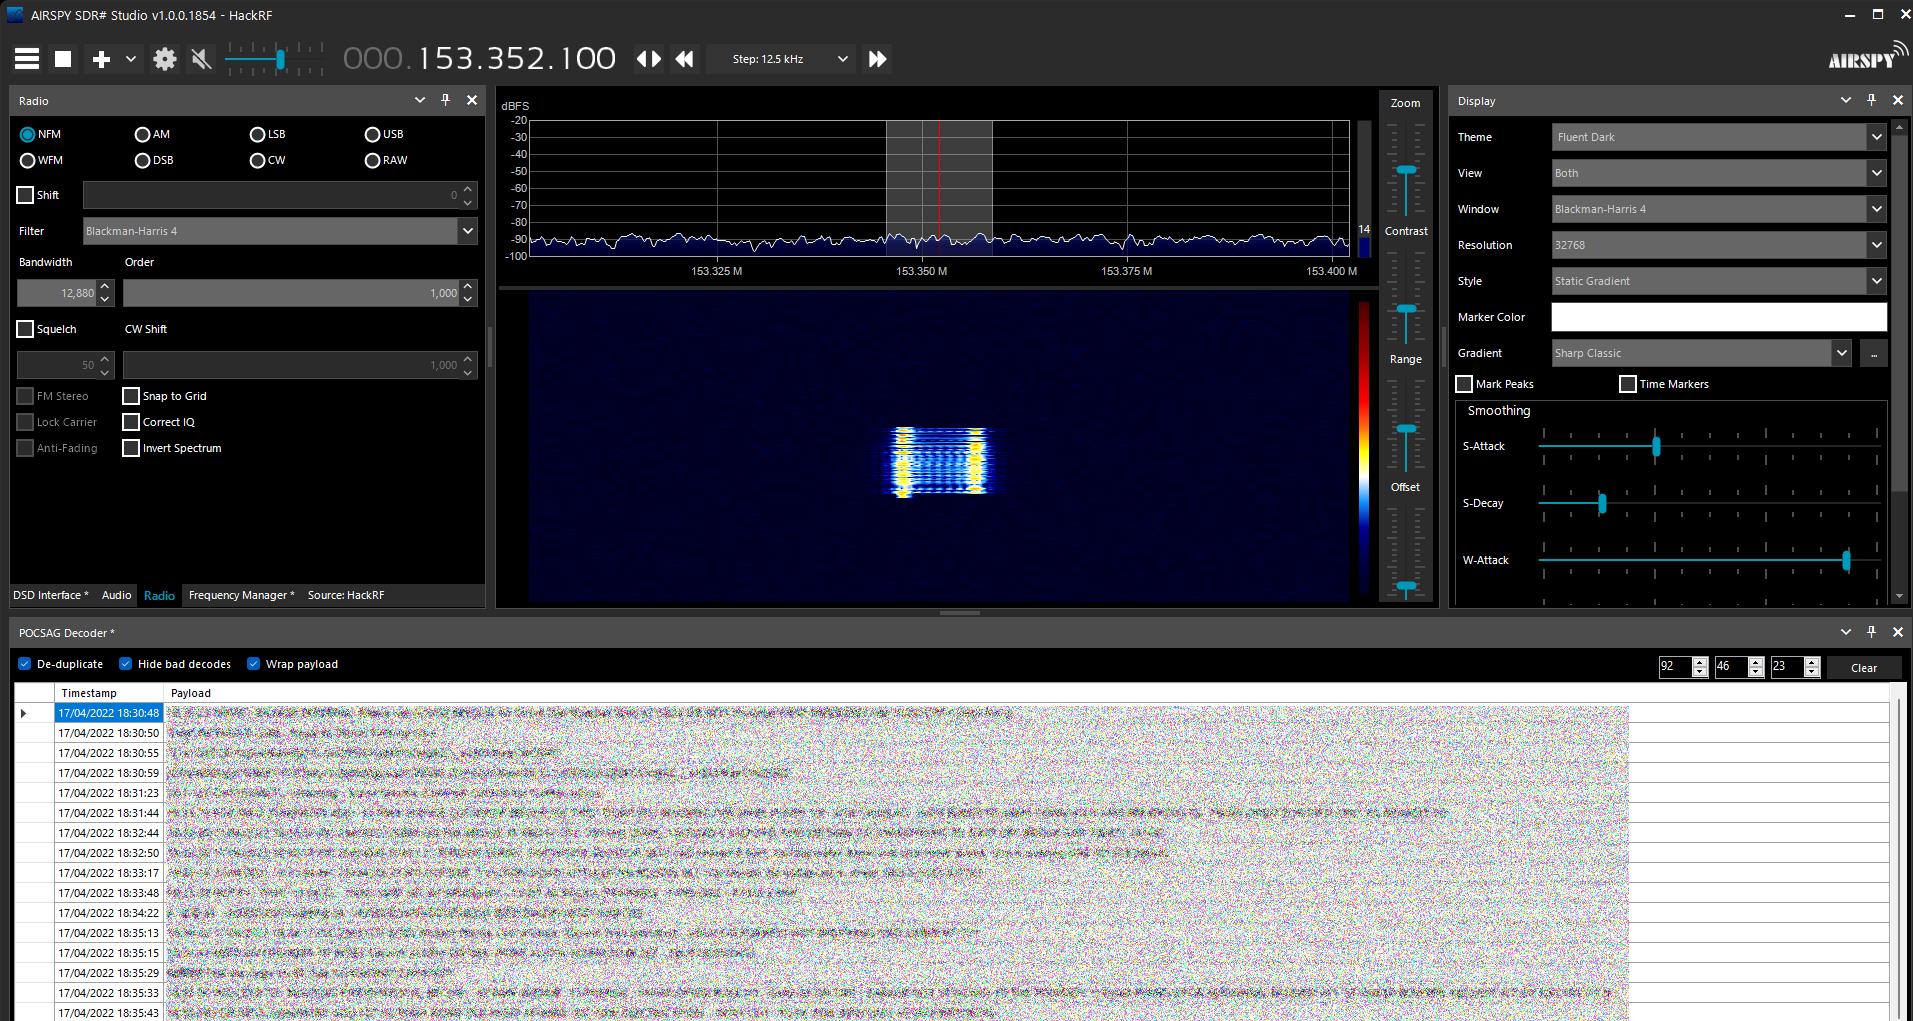Open the Window function dropdown in Display
Viewport: 1913px width, 1021px height.
pos(1718,209)
